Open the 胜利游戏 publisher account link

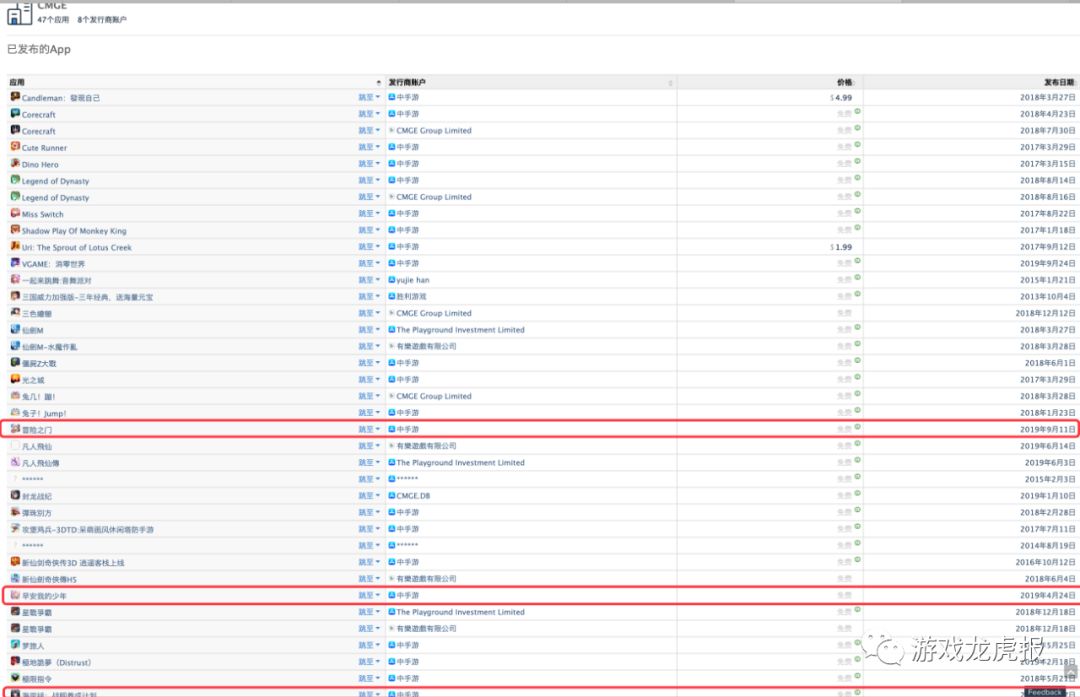[x=411, y=297]
